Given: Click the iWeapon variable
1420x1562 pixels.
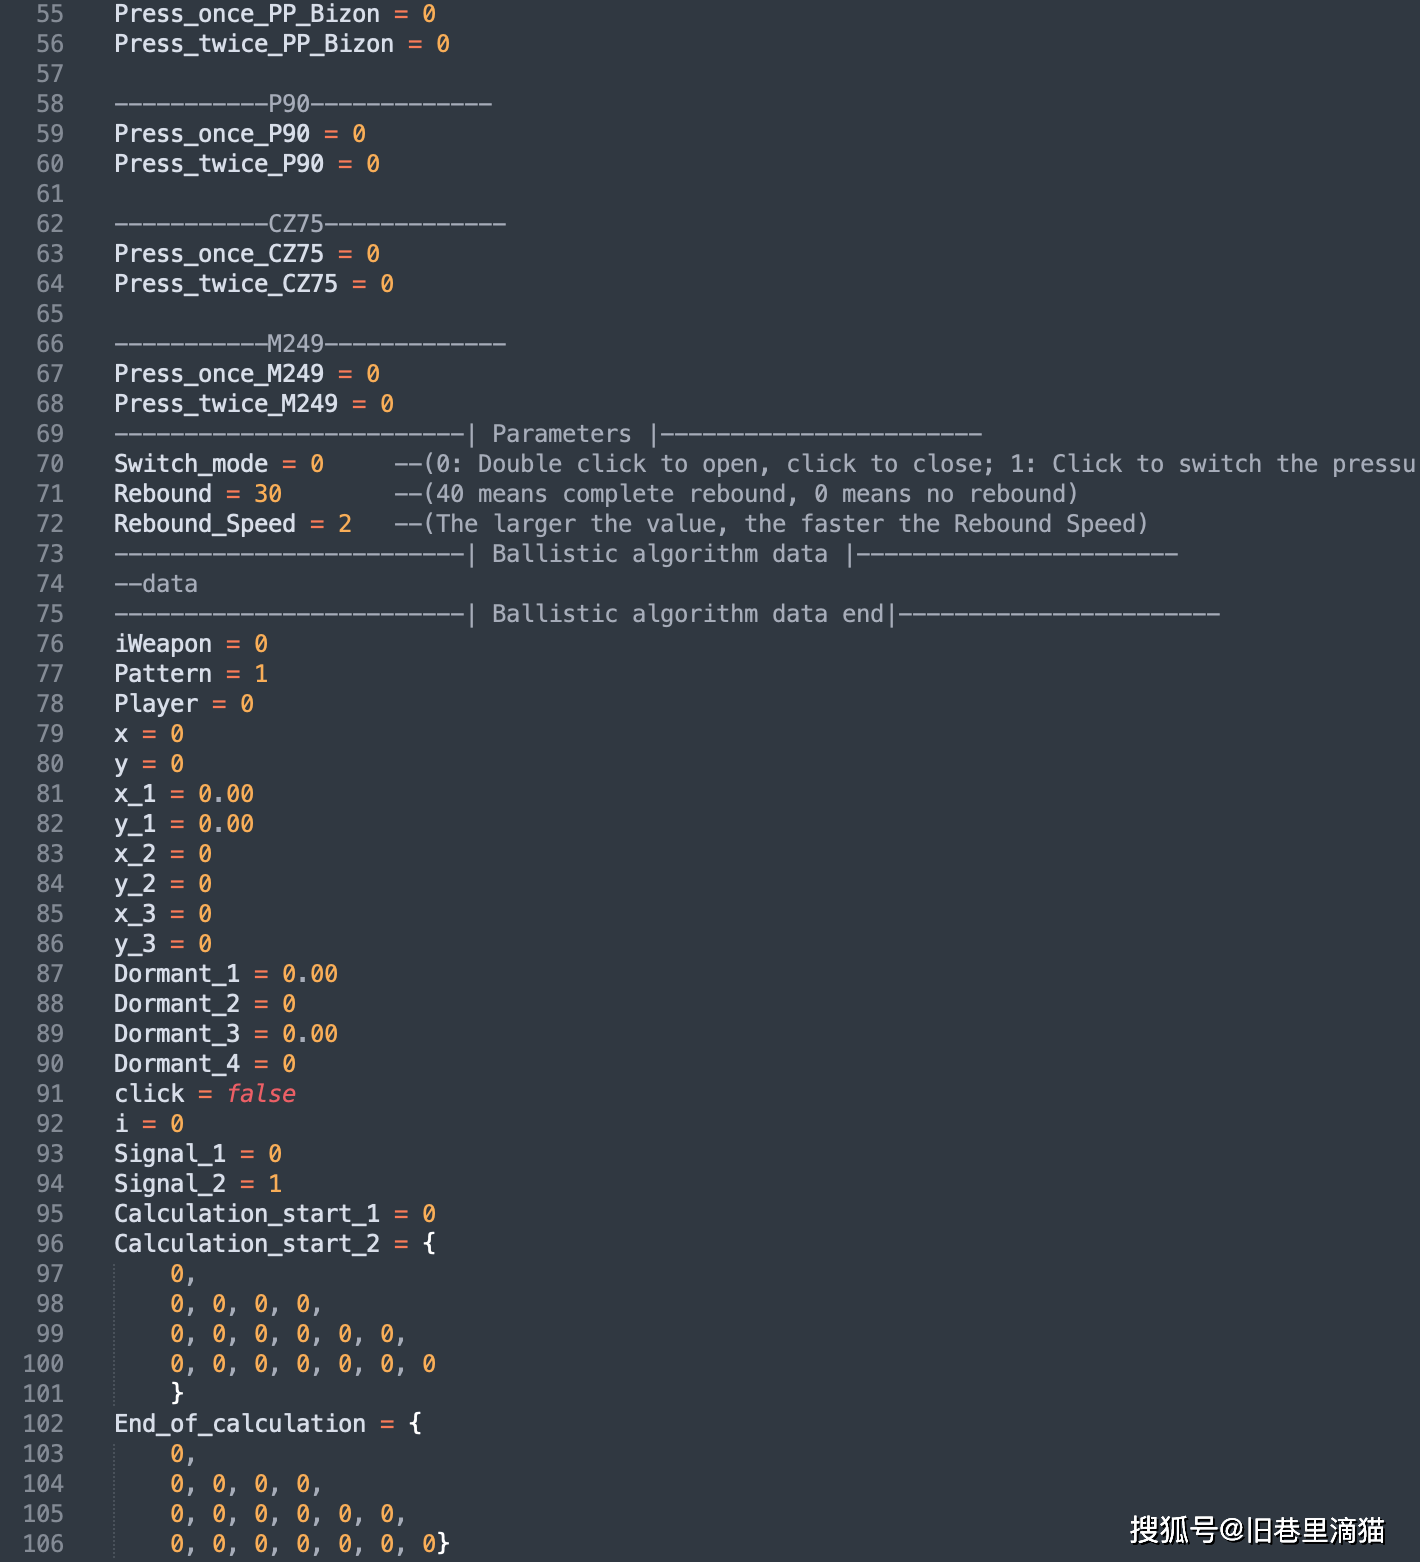Looking at the screenshot, I should point(163,644).
